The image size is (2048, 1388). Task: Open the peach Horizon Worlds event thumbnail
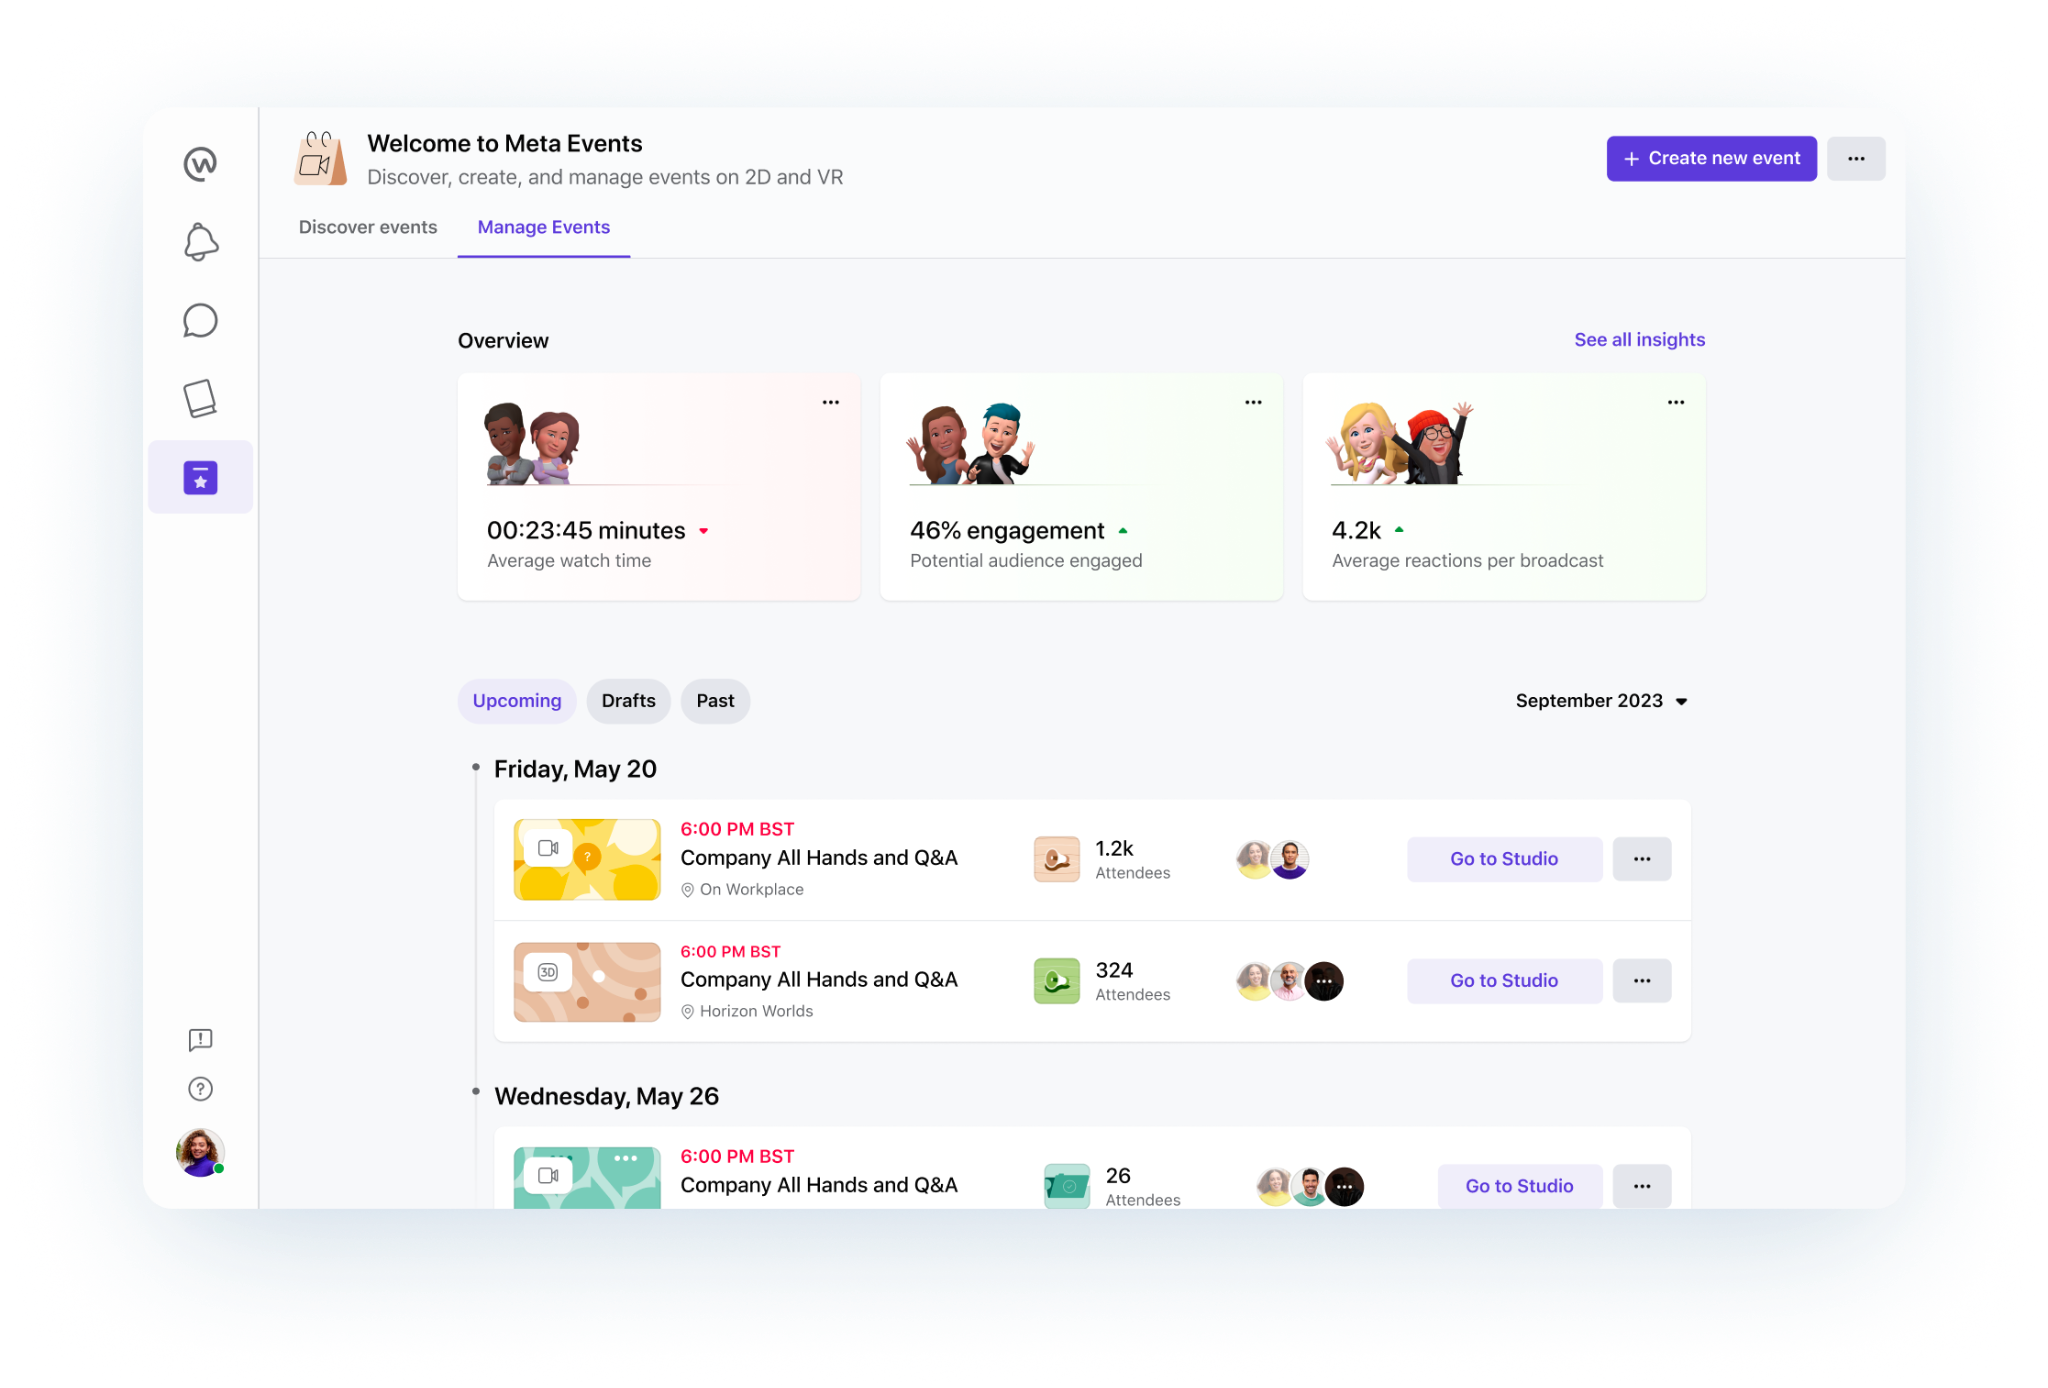point(587,982)
